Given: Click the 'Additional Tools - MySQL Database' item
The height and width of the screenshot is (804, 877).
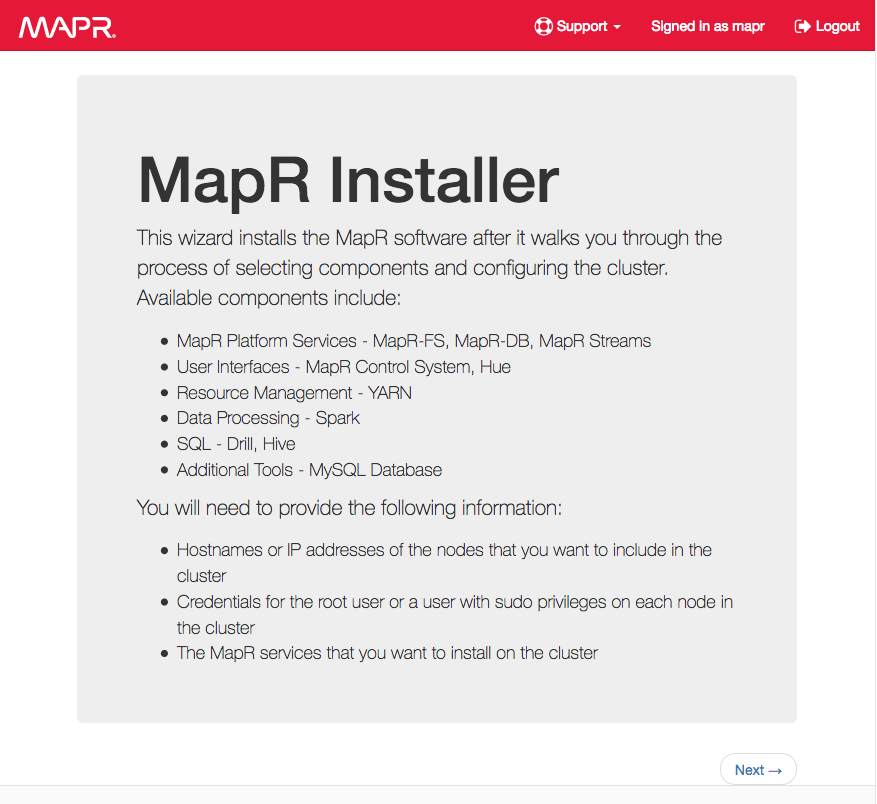Looking at the screenshot, I should [309, 470].
